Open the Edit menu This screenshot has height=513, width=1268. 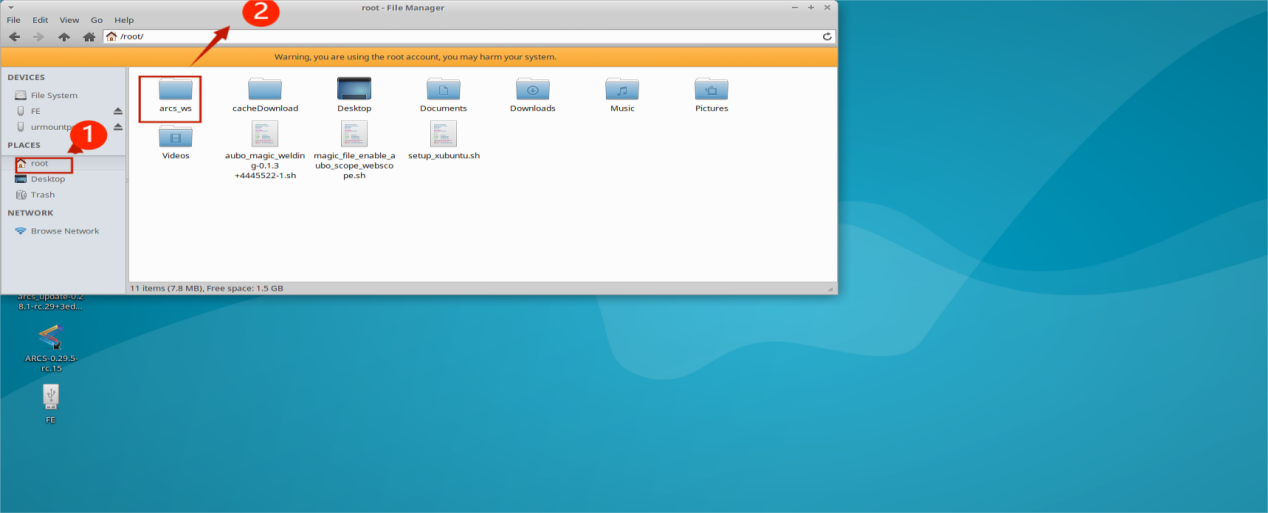40,20
